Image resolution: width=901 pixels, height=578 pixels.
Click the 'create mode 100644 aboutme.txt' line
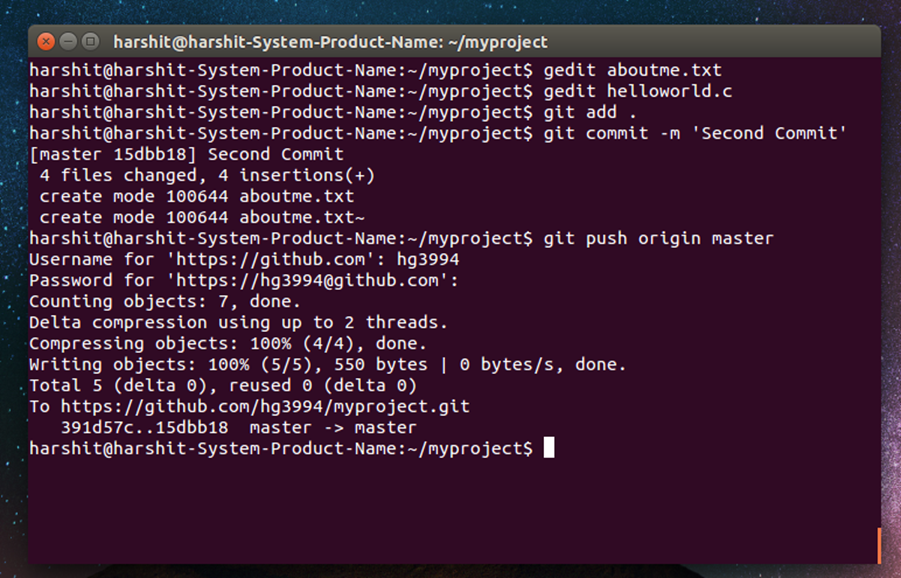[197, 196]
